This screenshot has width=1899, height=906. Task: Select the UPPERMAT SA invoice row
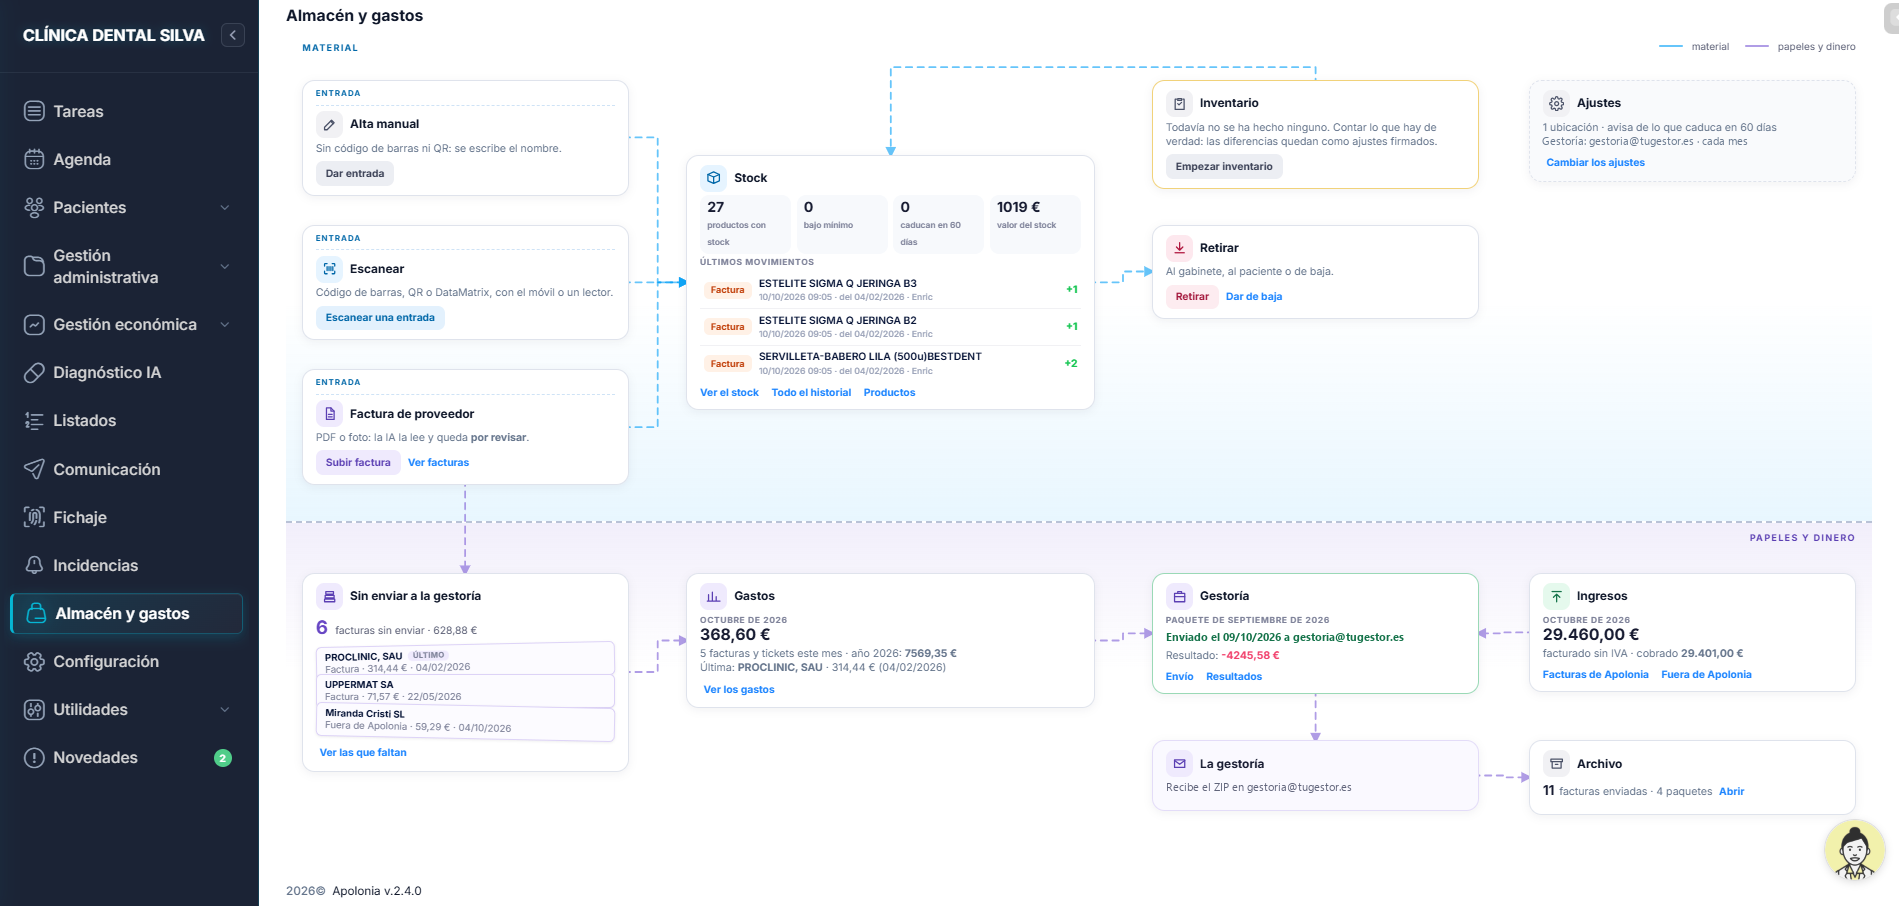point(465,691)
